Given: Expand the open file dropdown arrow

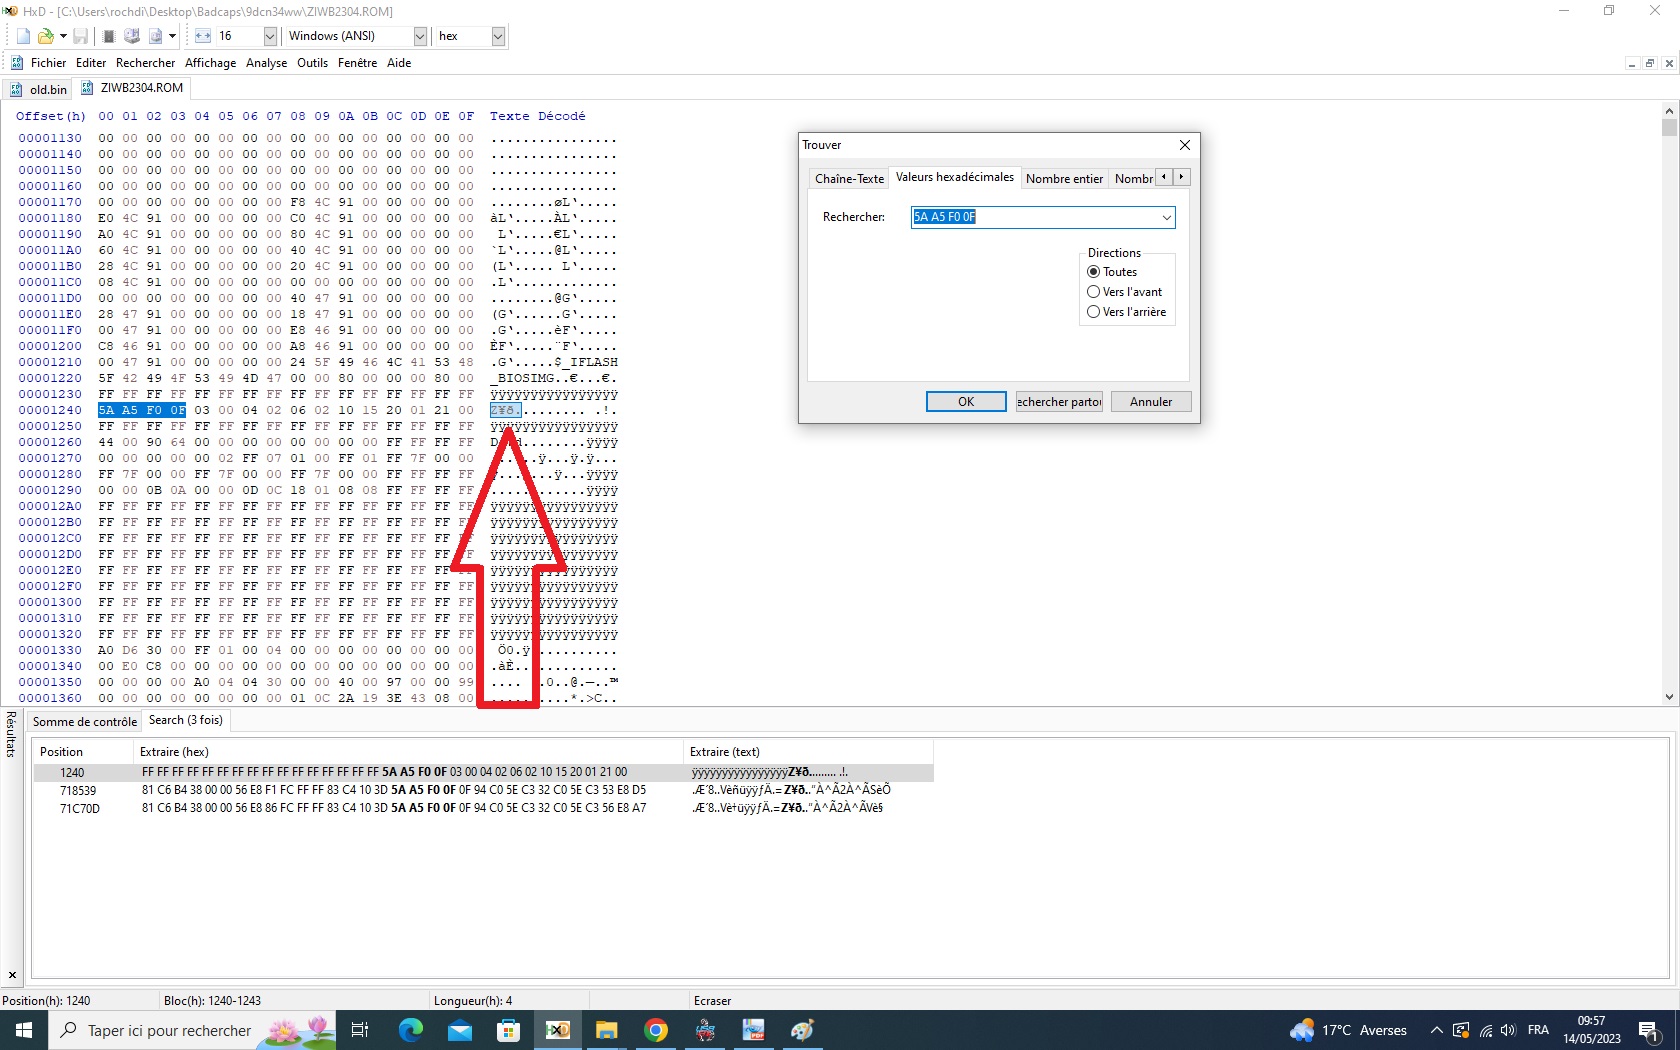Looking at the screenshot, I should point(63,36).
